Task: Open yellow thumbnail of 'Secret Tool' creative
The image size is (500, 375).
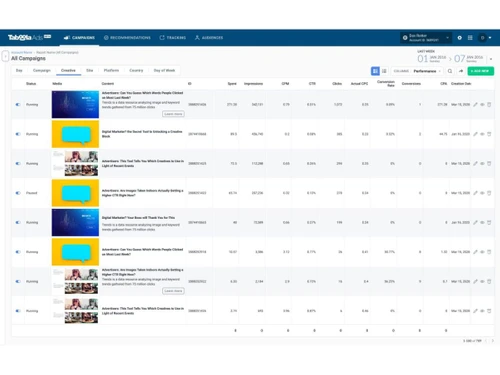Action: (x=75, y=134)
